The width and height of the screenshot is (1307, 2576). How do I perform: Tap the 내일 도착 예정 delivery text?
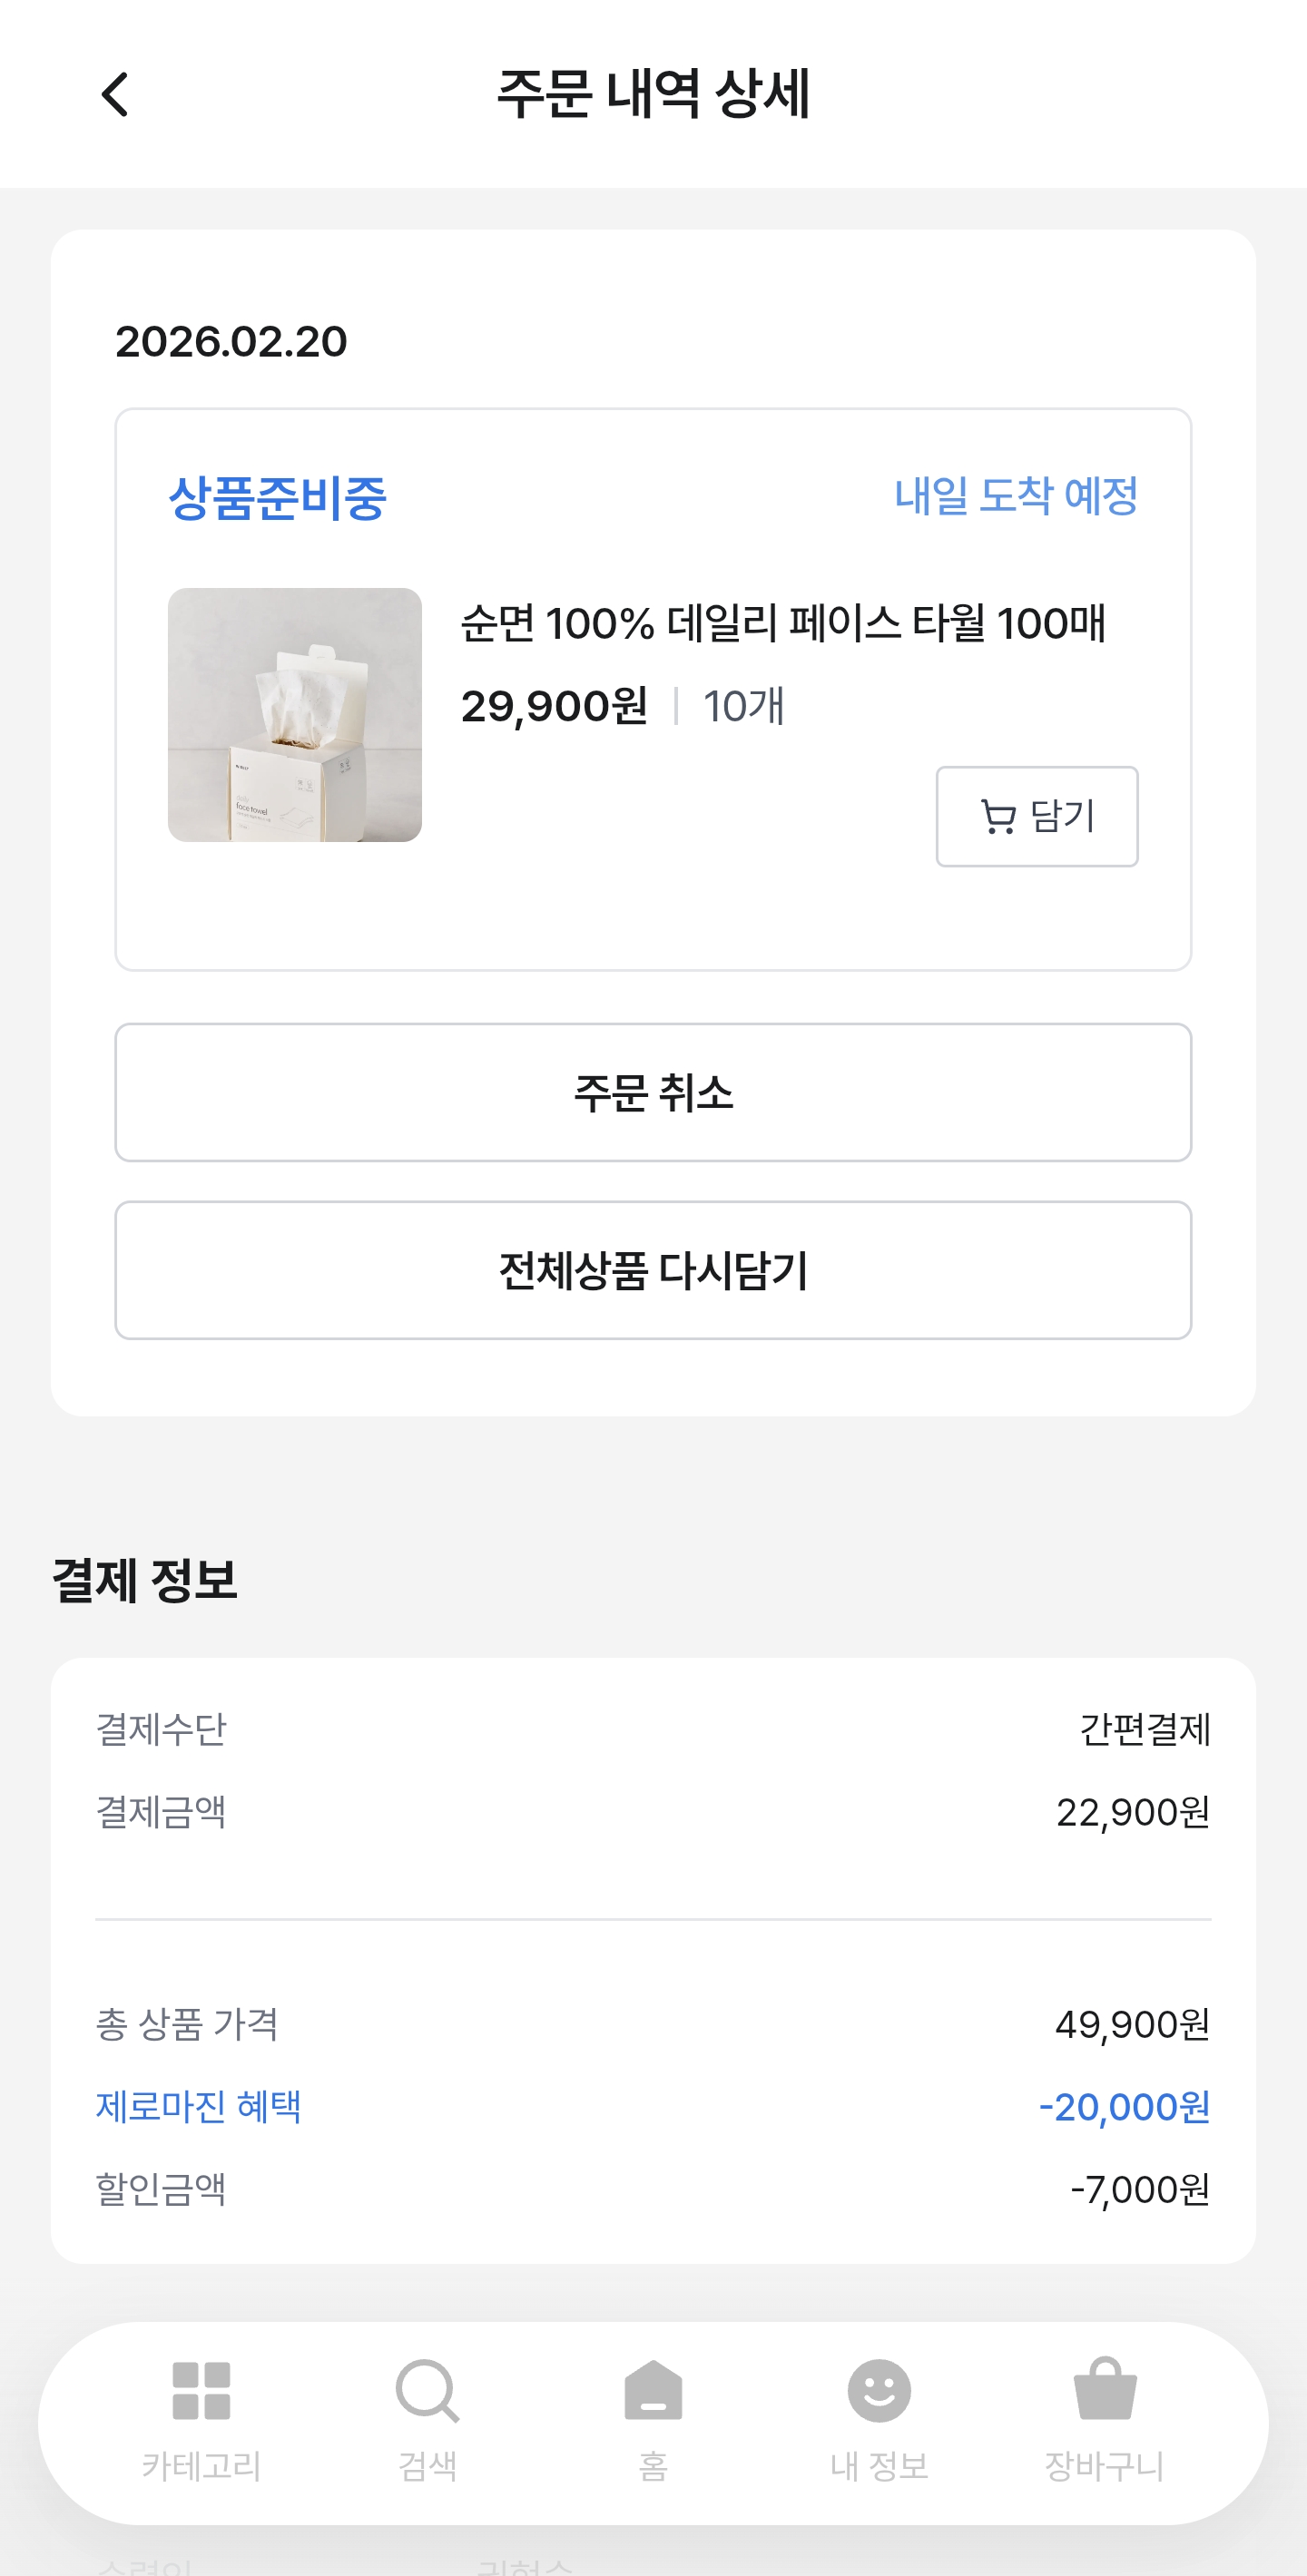[x=1016, y=496]
